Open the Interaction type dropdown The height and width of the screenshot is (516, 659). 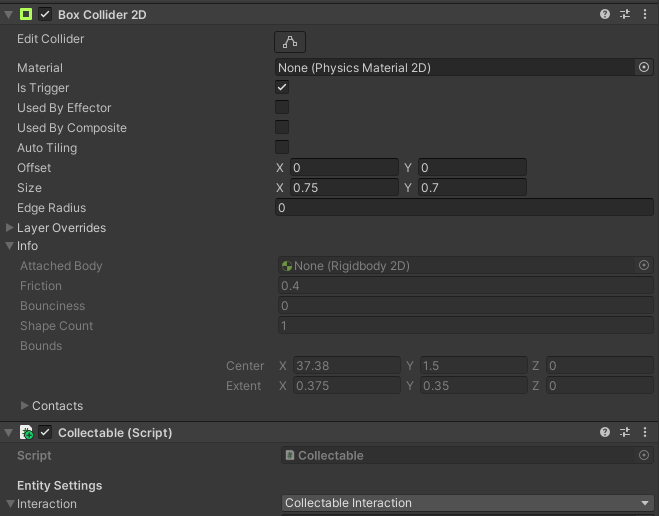point(466,503)
